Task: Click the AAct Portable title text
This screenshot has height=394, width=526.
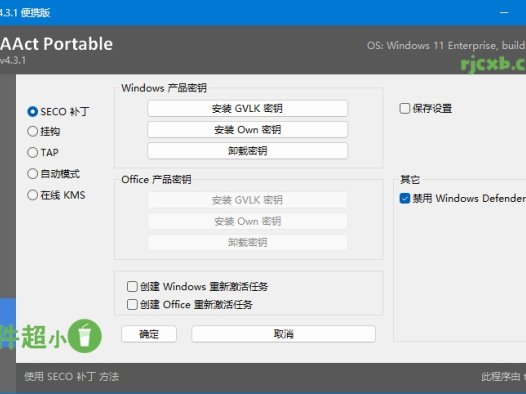Action: [x=56, y=44]
